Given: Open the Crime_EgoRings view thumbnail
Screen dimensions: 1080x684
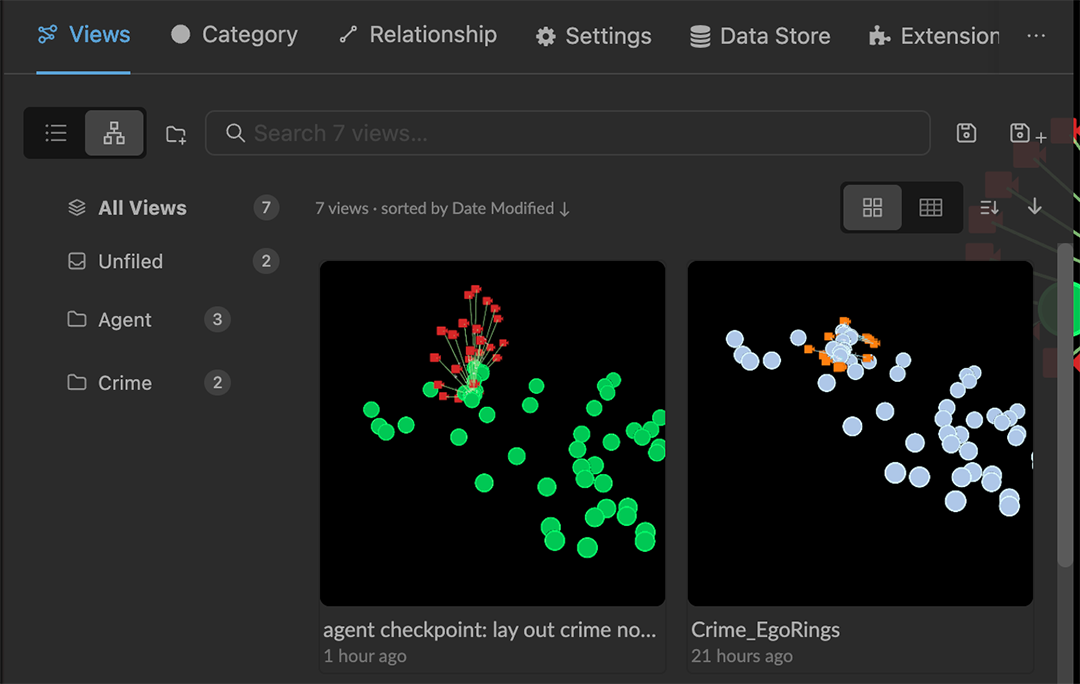Looking at the screenshot, I should [x=860, y=433].
